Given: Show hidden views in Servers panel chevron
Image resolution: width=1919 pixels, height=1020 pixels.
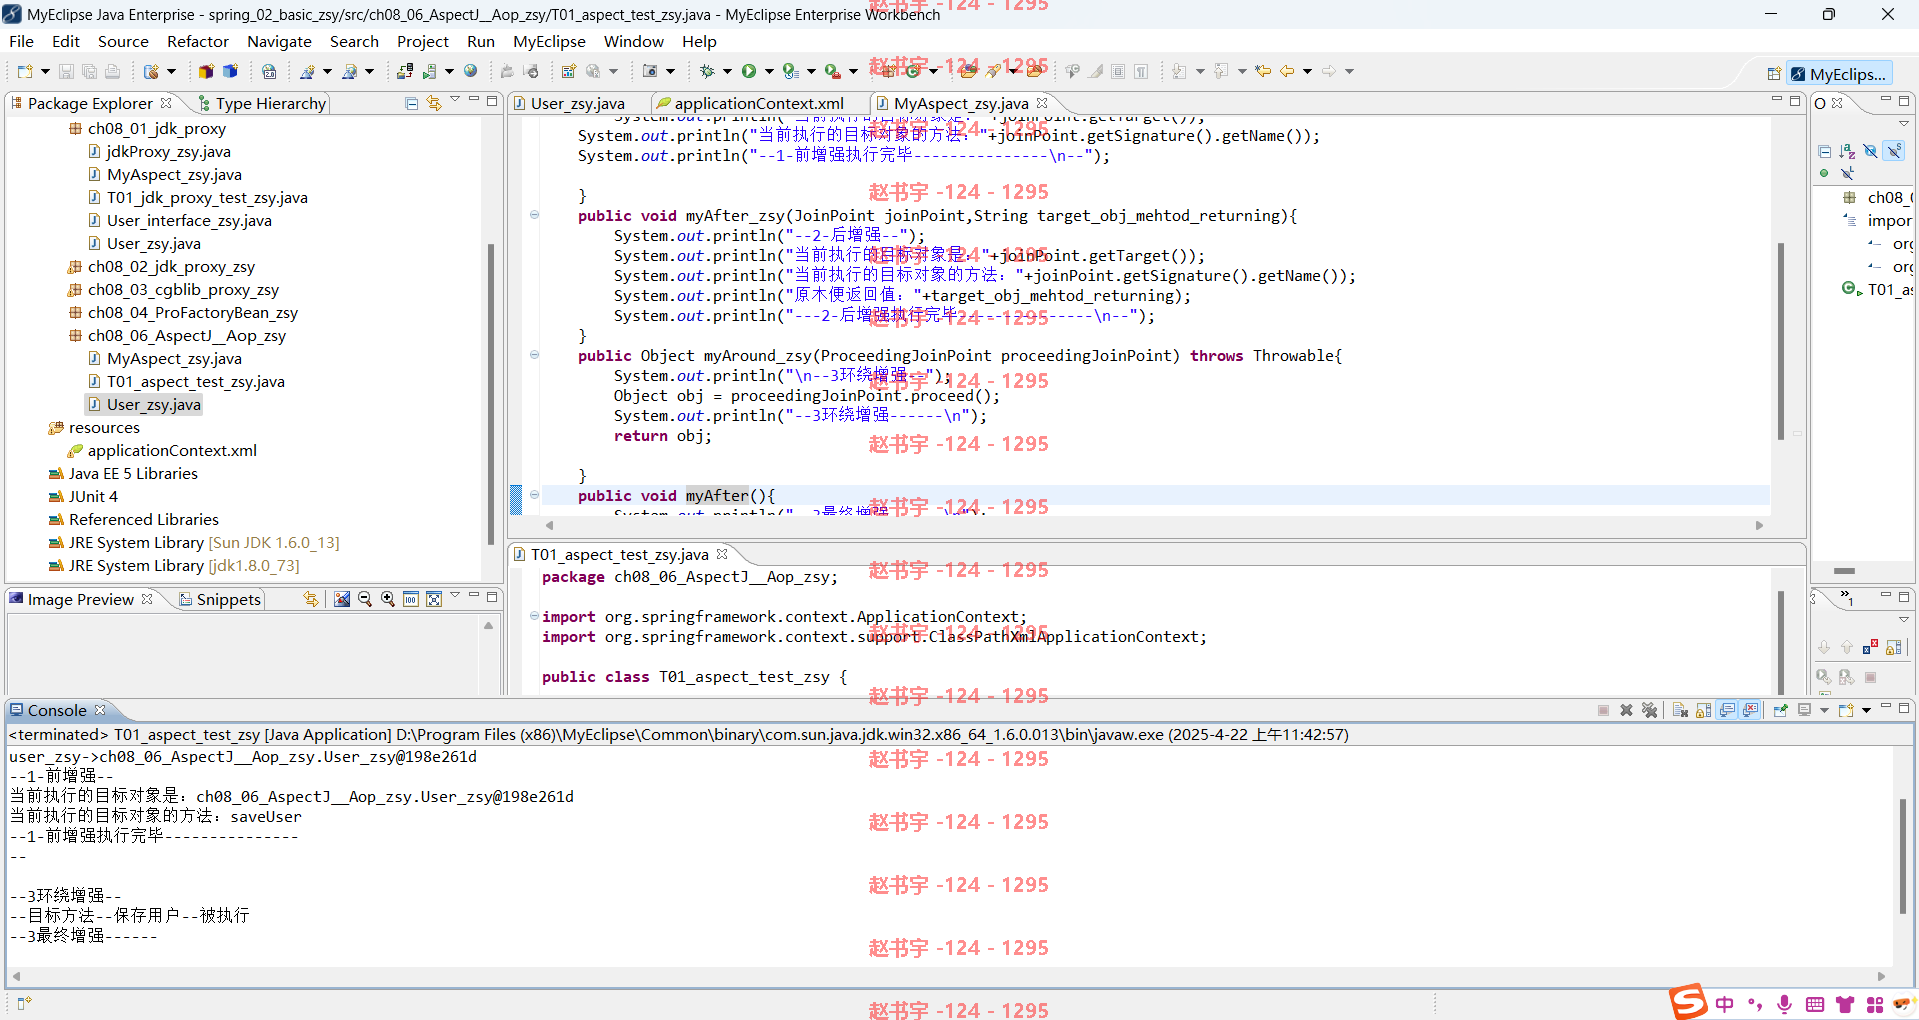Looking at the screenshot, I should 1846,598.
